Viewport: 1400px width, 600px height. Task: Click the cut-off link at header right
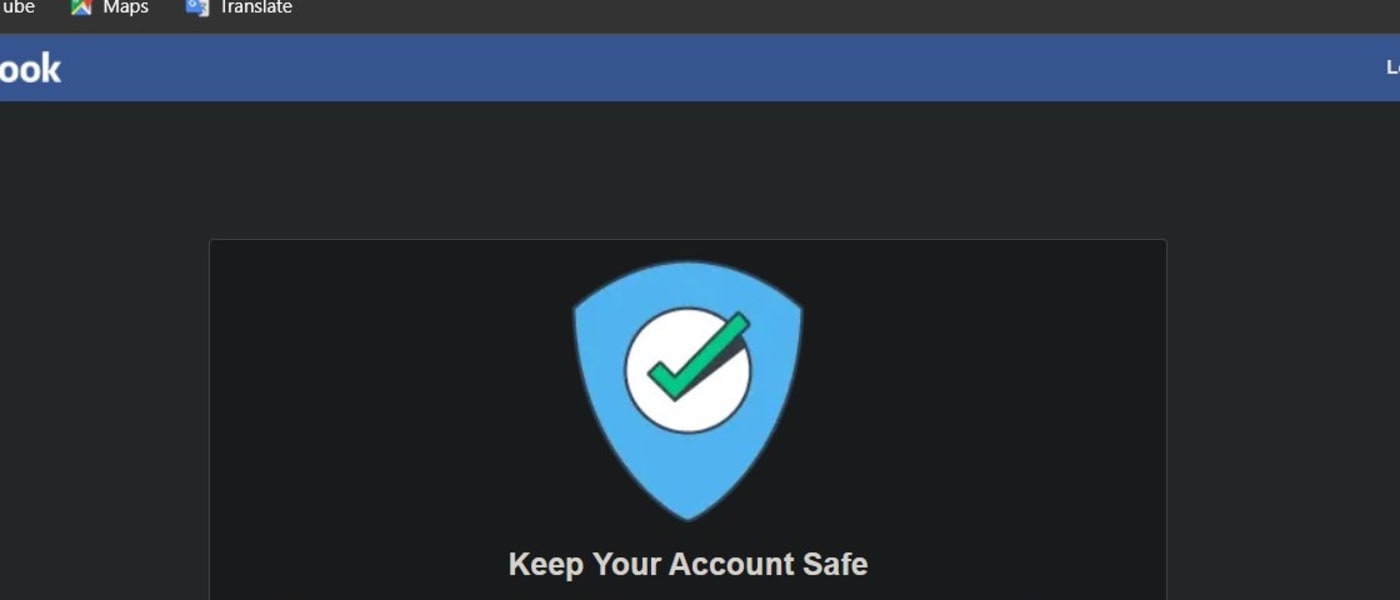[x=1392, y=67]
